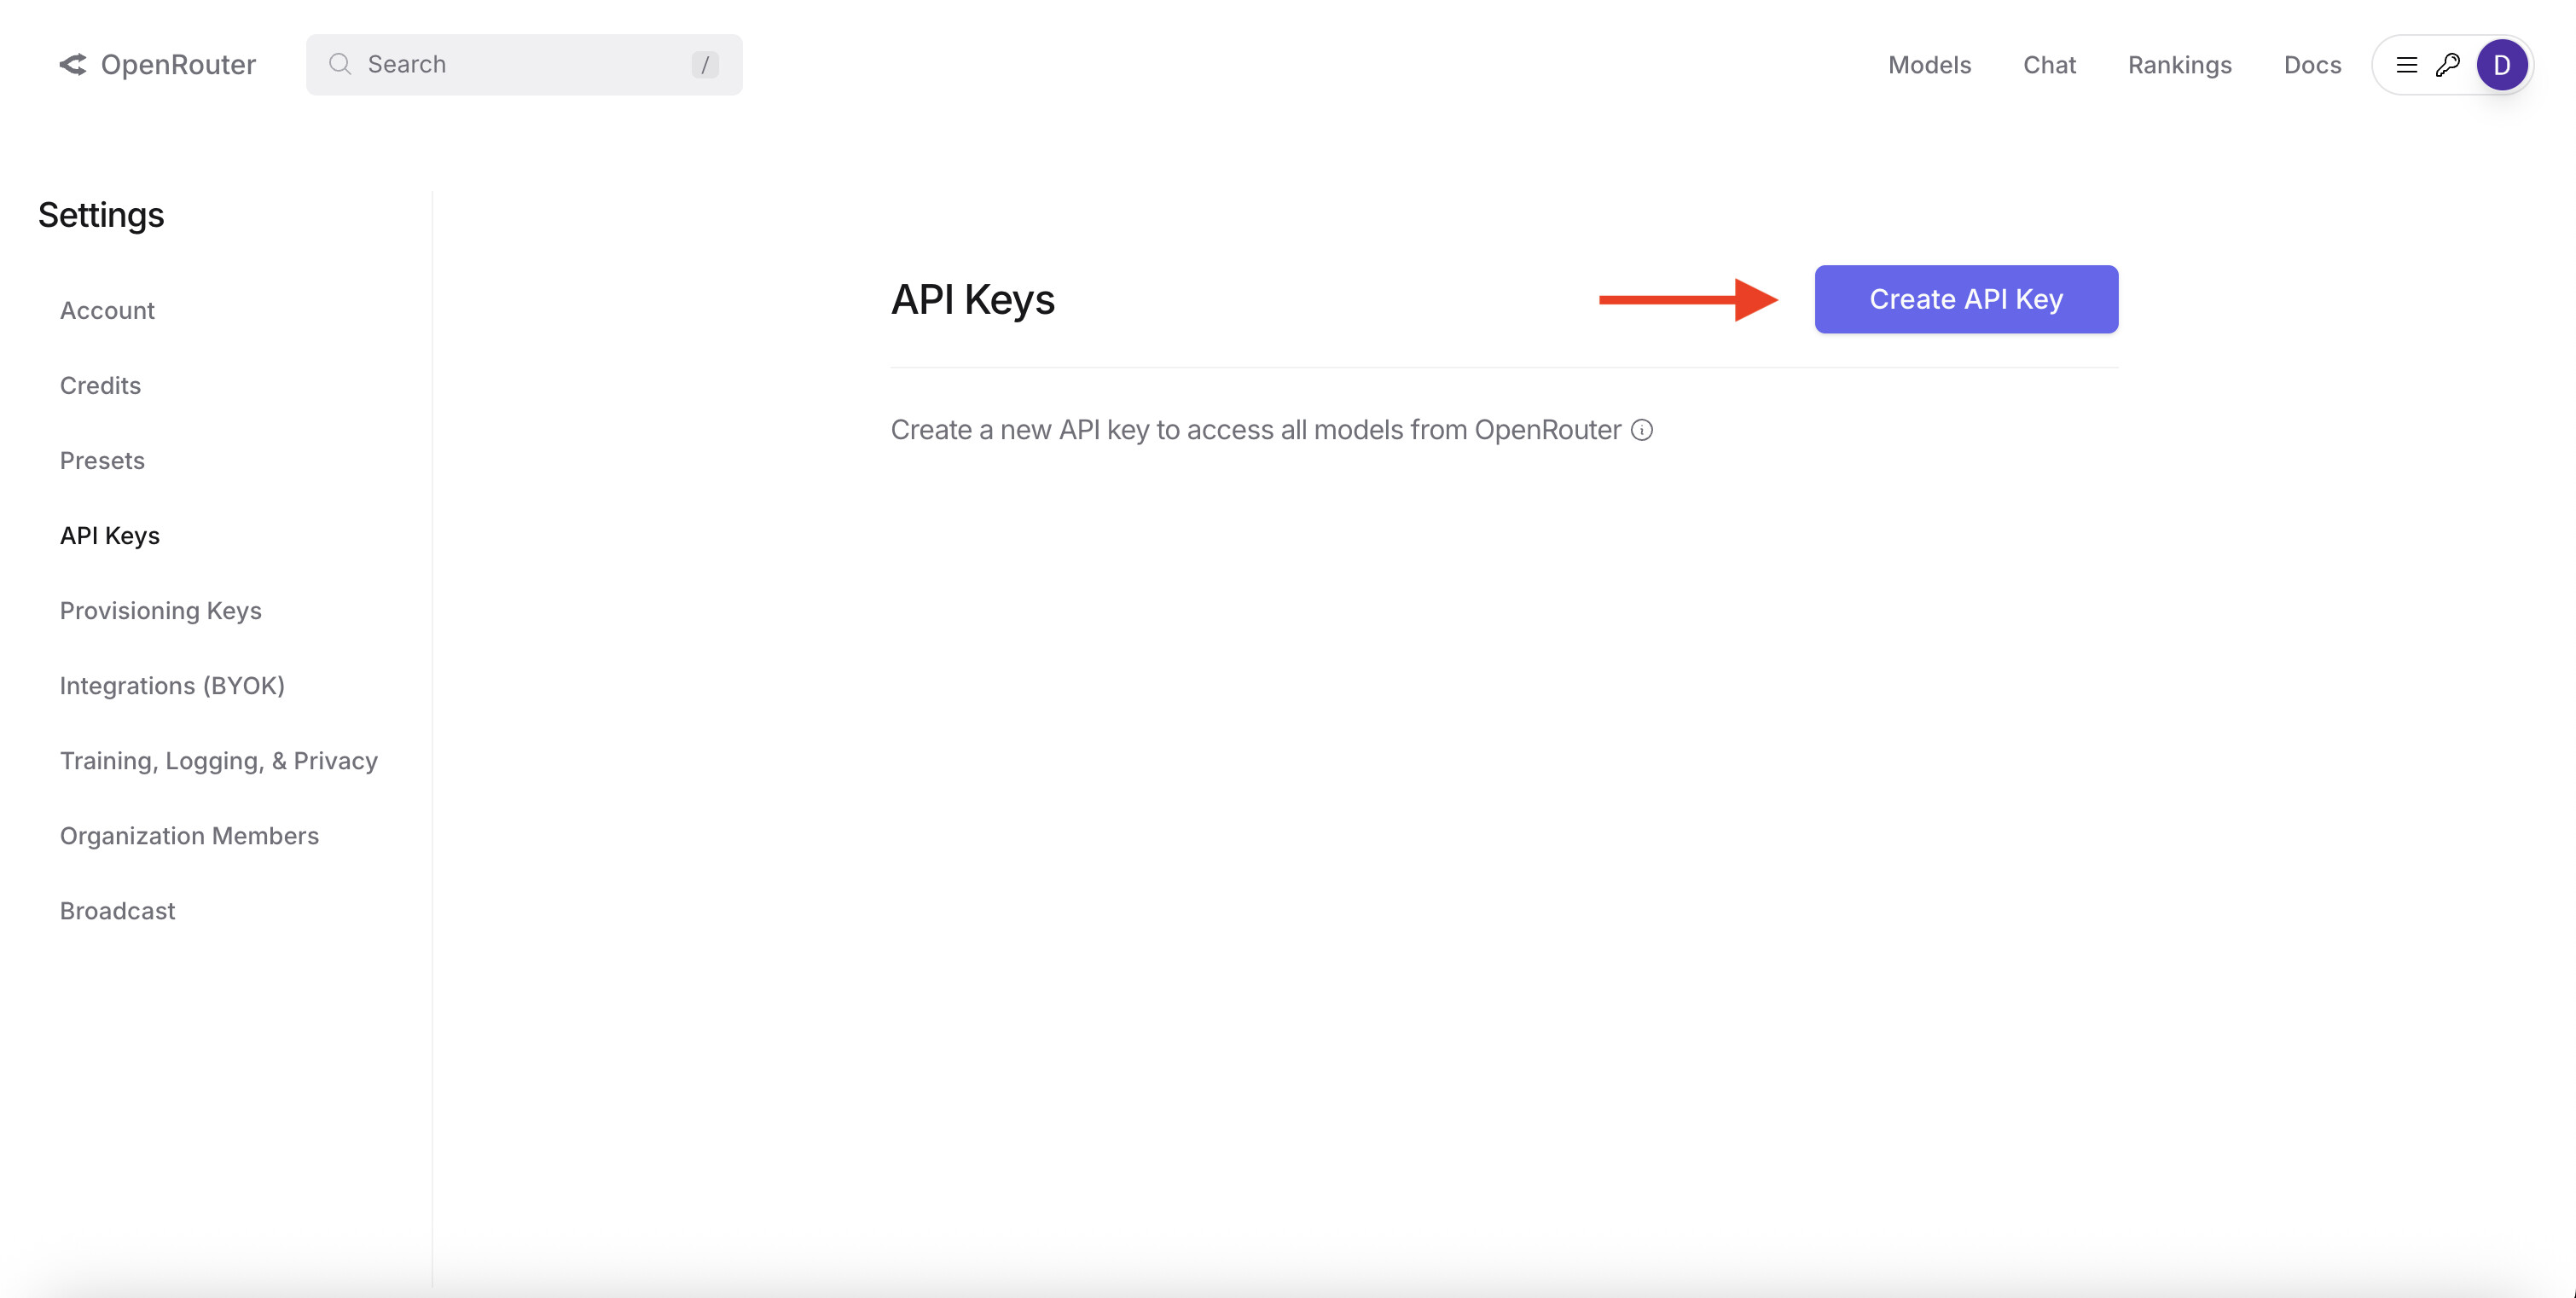Open the D user avatar
The width and height of the screenshot is (2576, 1298).
2501,65
